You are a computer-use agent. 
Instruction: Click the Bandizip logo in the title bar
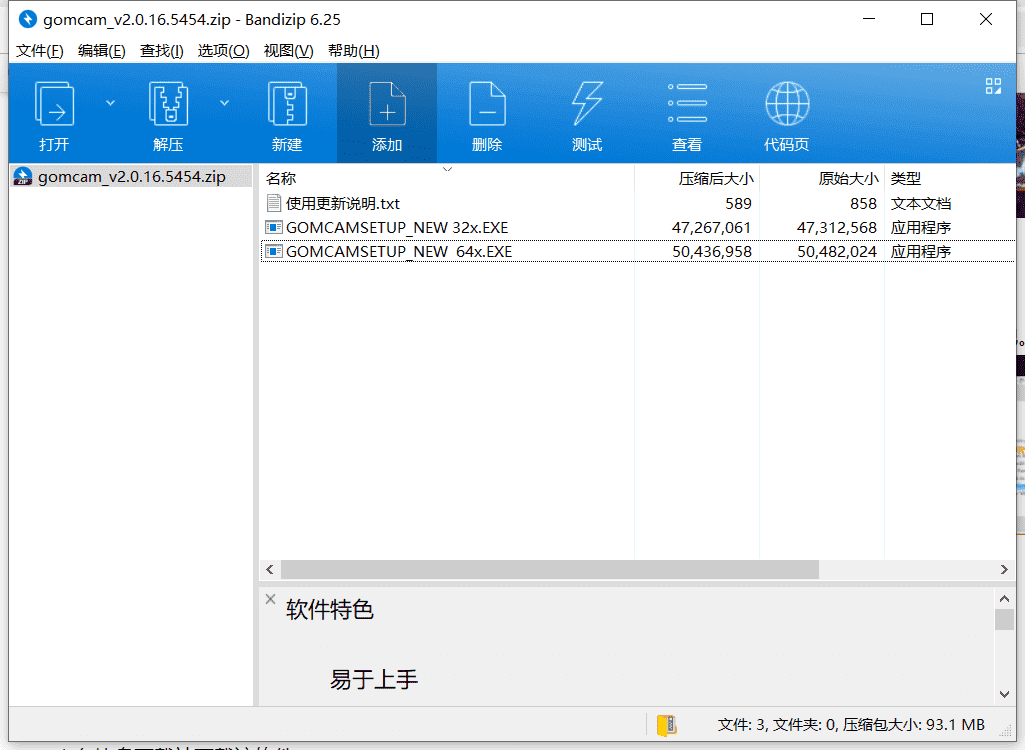point(27,19)
